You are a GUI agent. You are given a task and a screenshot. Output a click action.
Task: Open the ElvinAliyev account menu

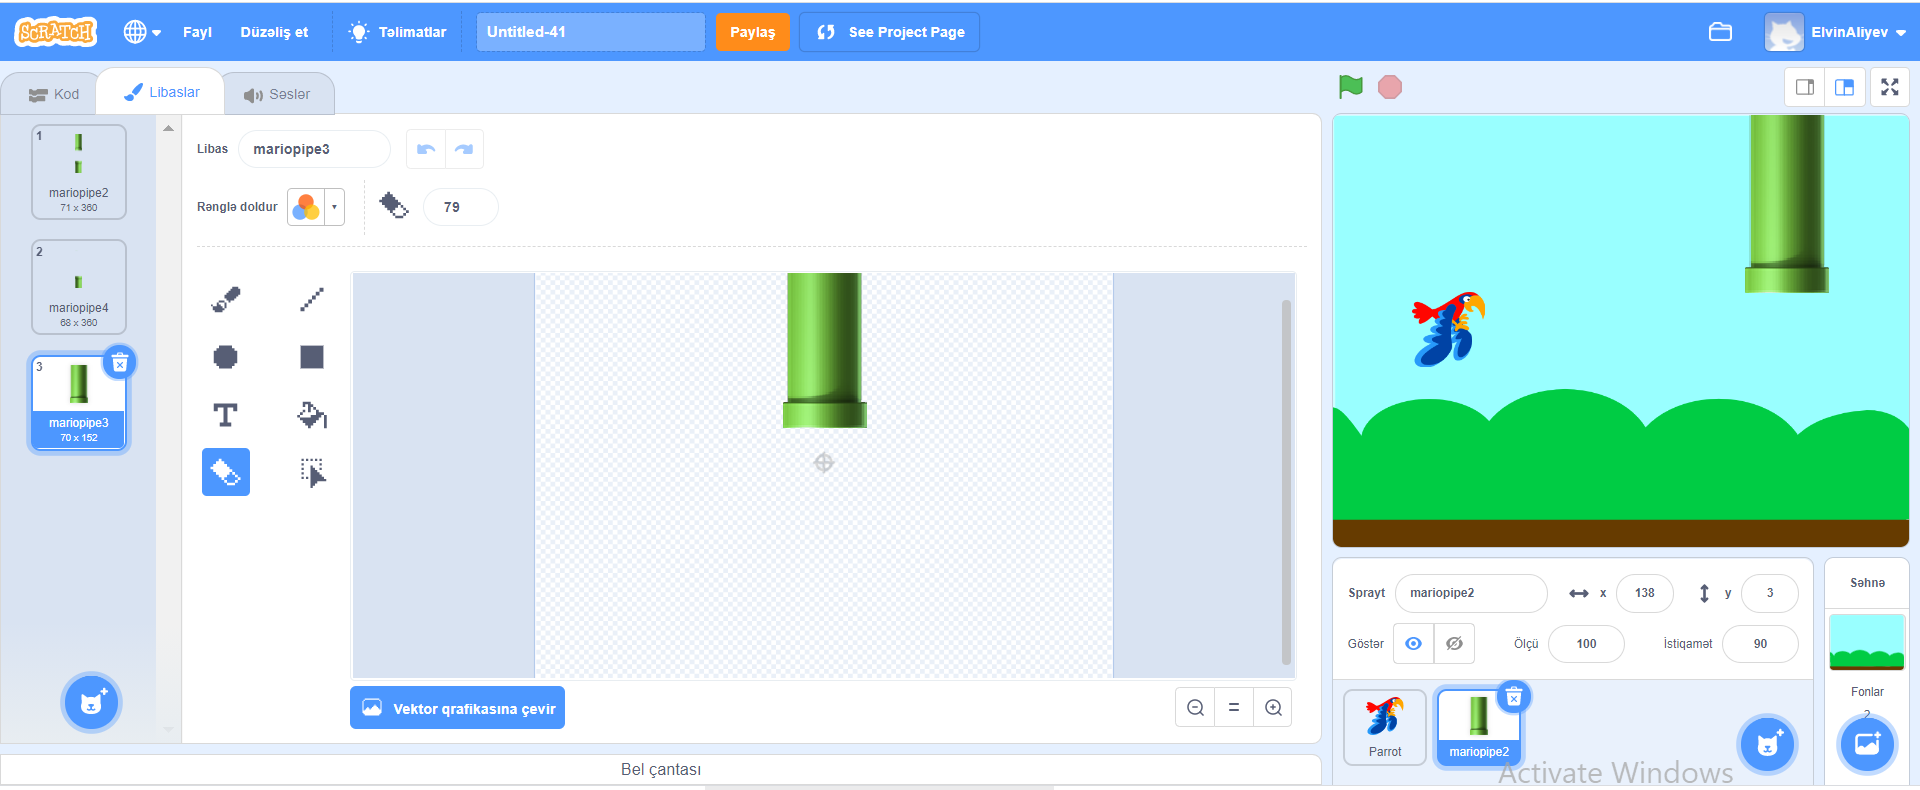[x=1835, y=32]
